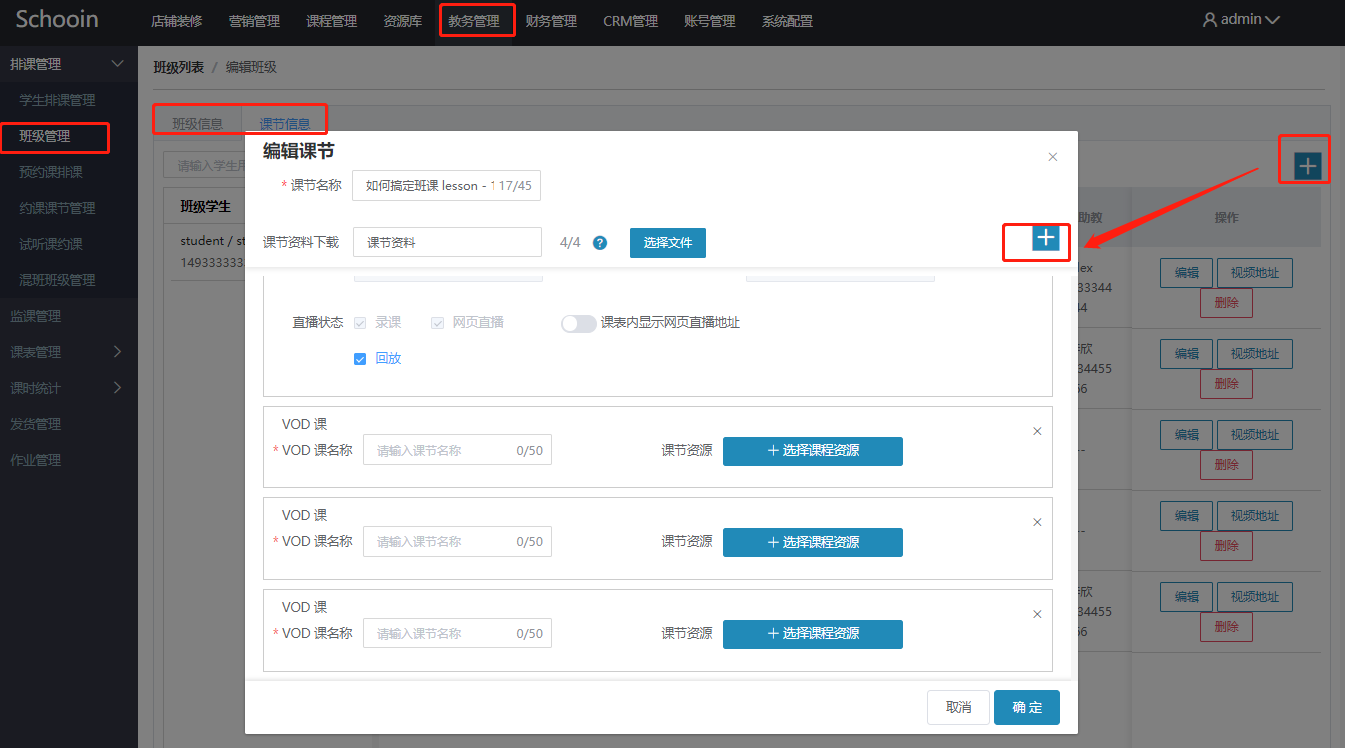The image size is (1345, 748).
Task: Toggle the 录课 checkbox
Action: tap(360, 323)
